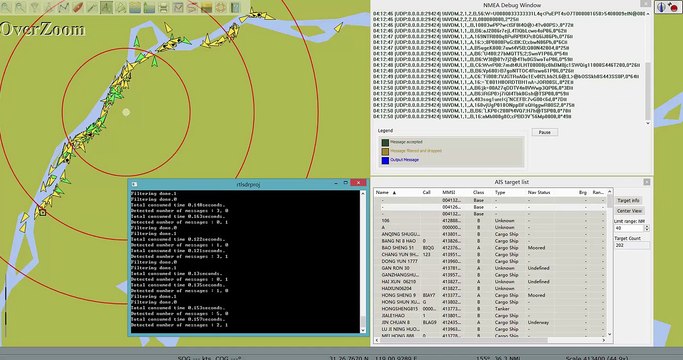This screenshot has height=360, width=683.
Task: Click AIS list horizontal scroll right arrow
Action: click(x=604, y=340)
